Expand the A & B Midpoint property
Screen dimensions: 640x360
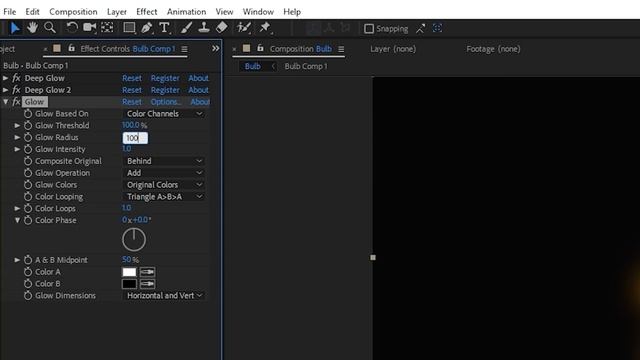pyautogui.click(x=17, y=260)
